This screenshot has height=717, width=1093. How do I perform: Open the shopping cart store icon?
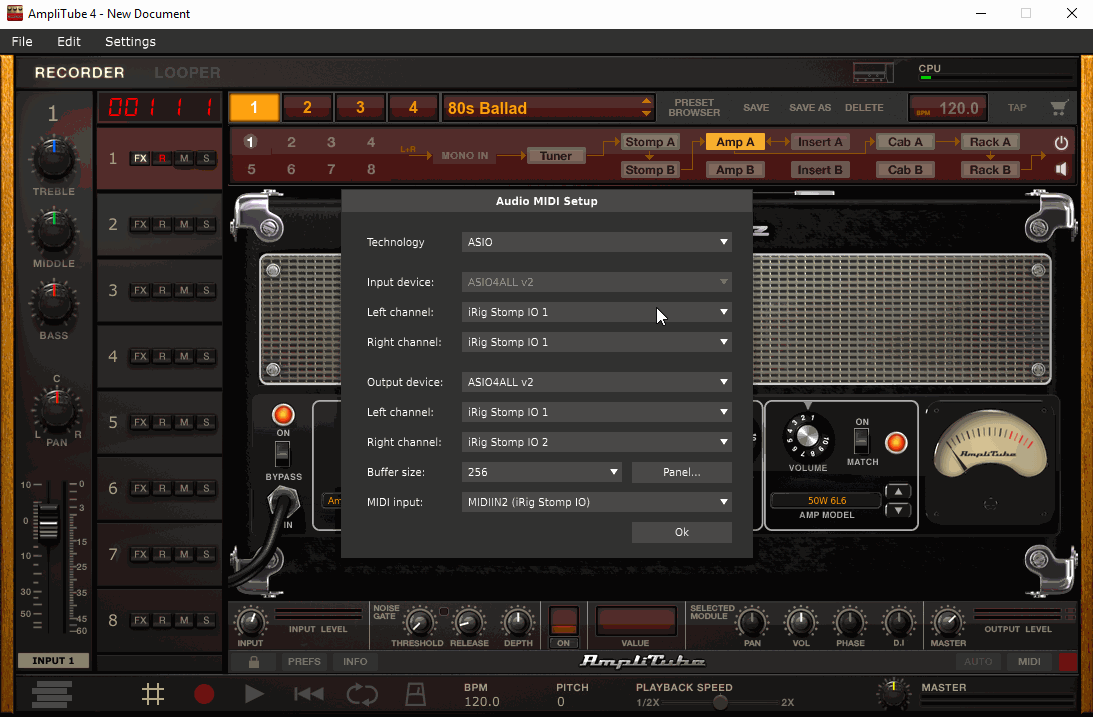coord(1059,108)
